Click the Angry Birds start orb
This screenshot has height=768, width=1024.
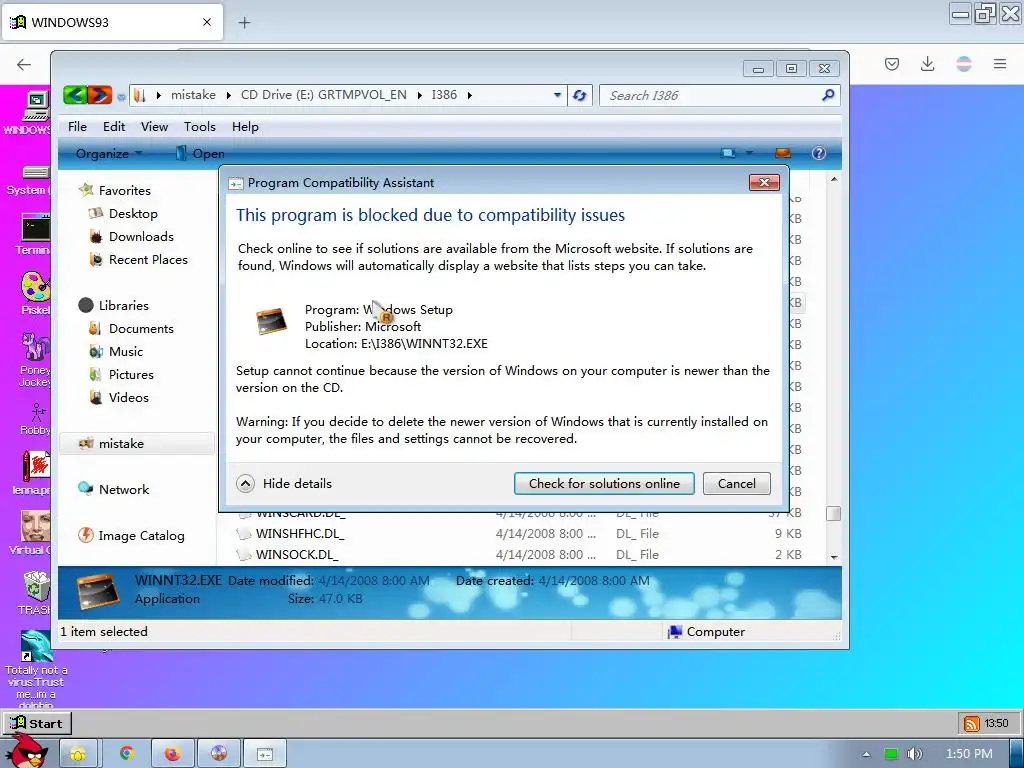27,751
